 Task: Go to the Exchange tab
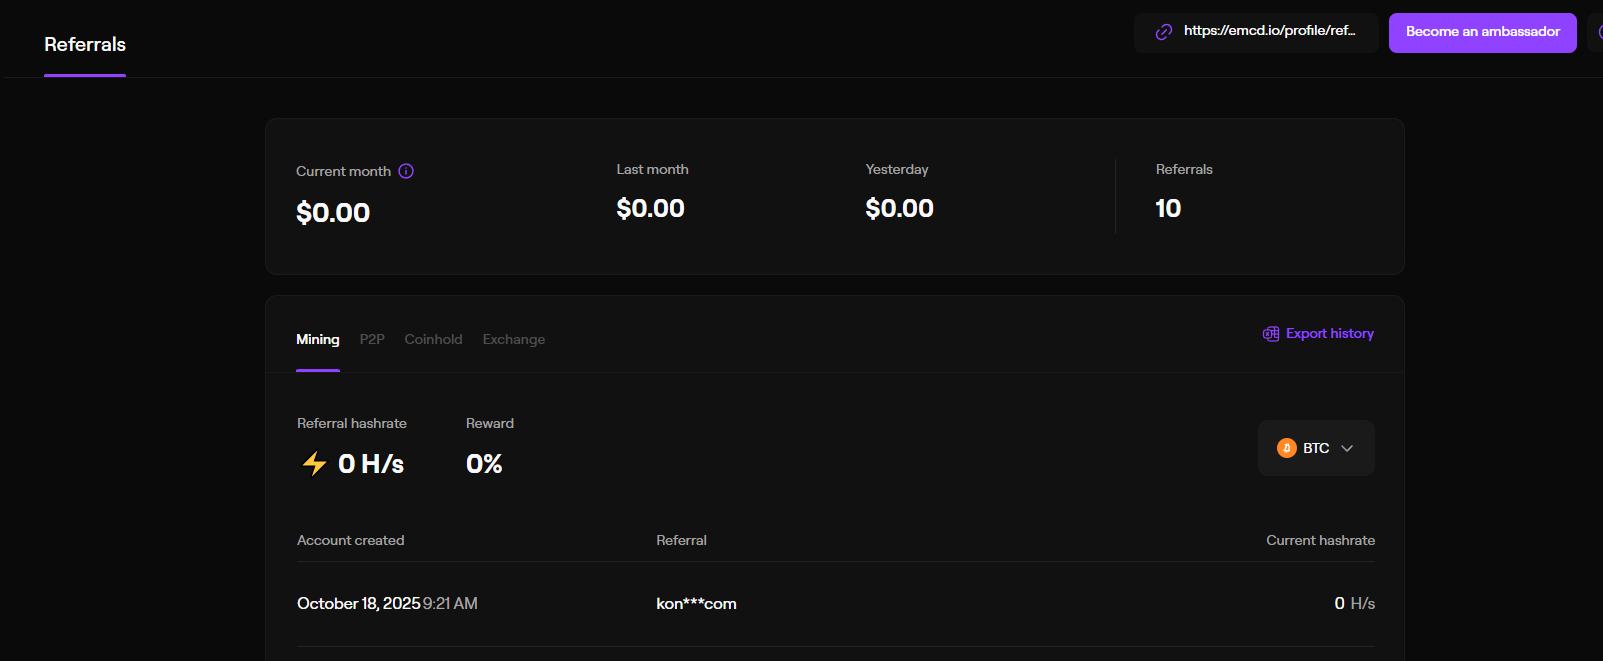pos(514,340)
